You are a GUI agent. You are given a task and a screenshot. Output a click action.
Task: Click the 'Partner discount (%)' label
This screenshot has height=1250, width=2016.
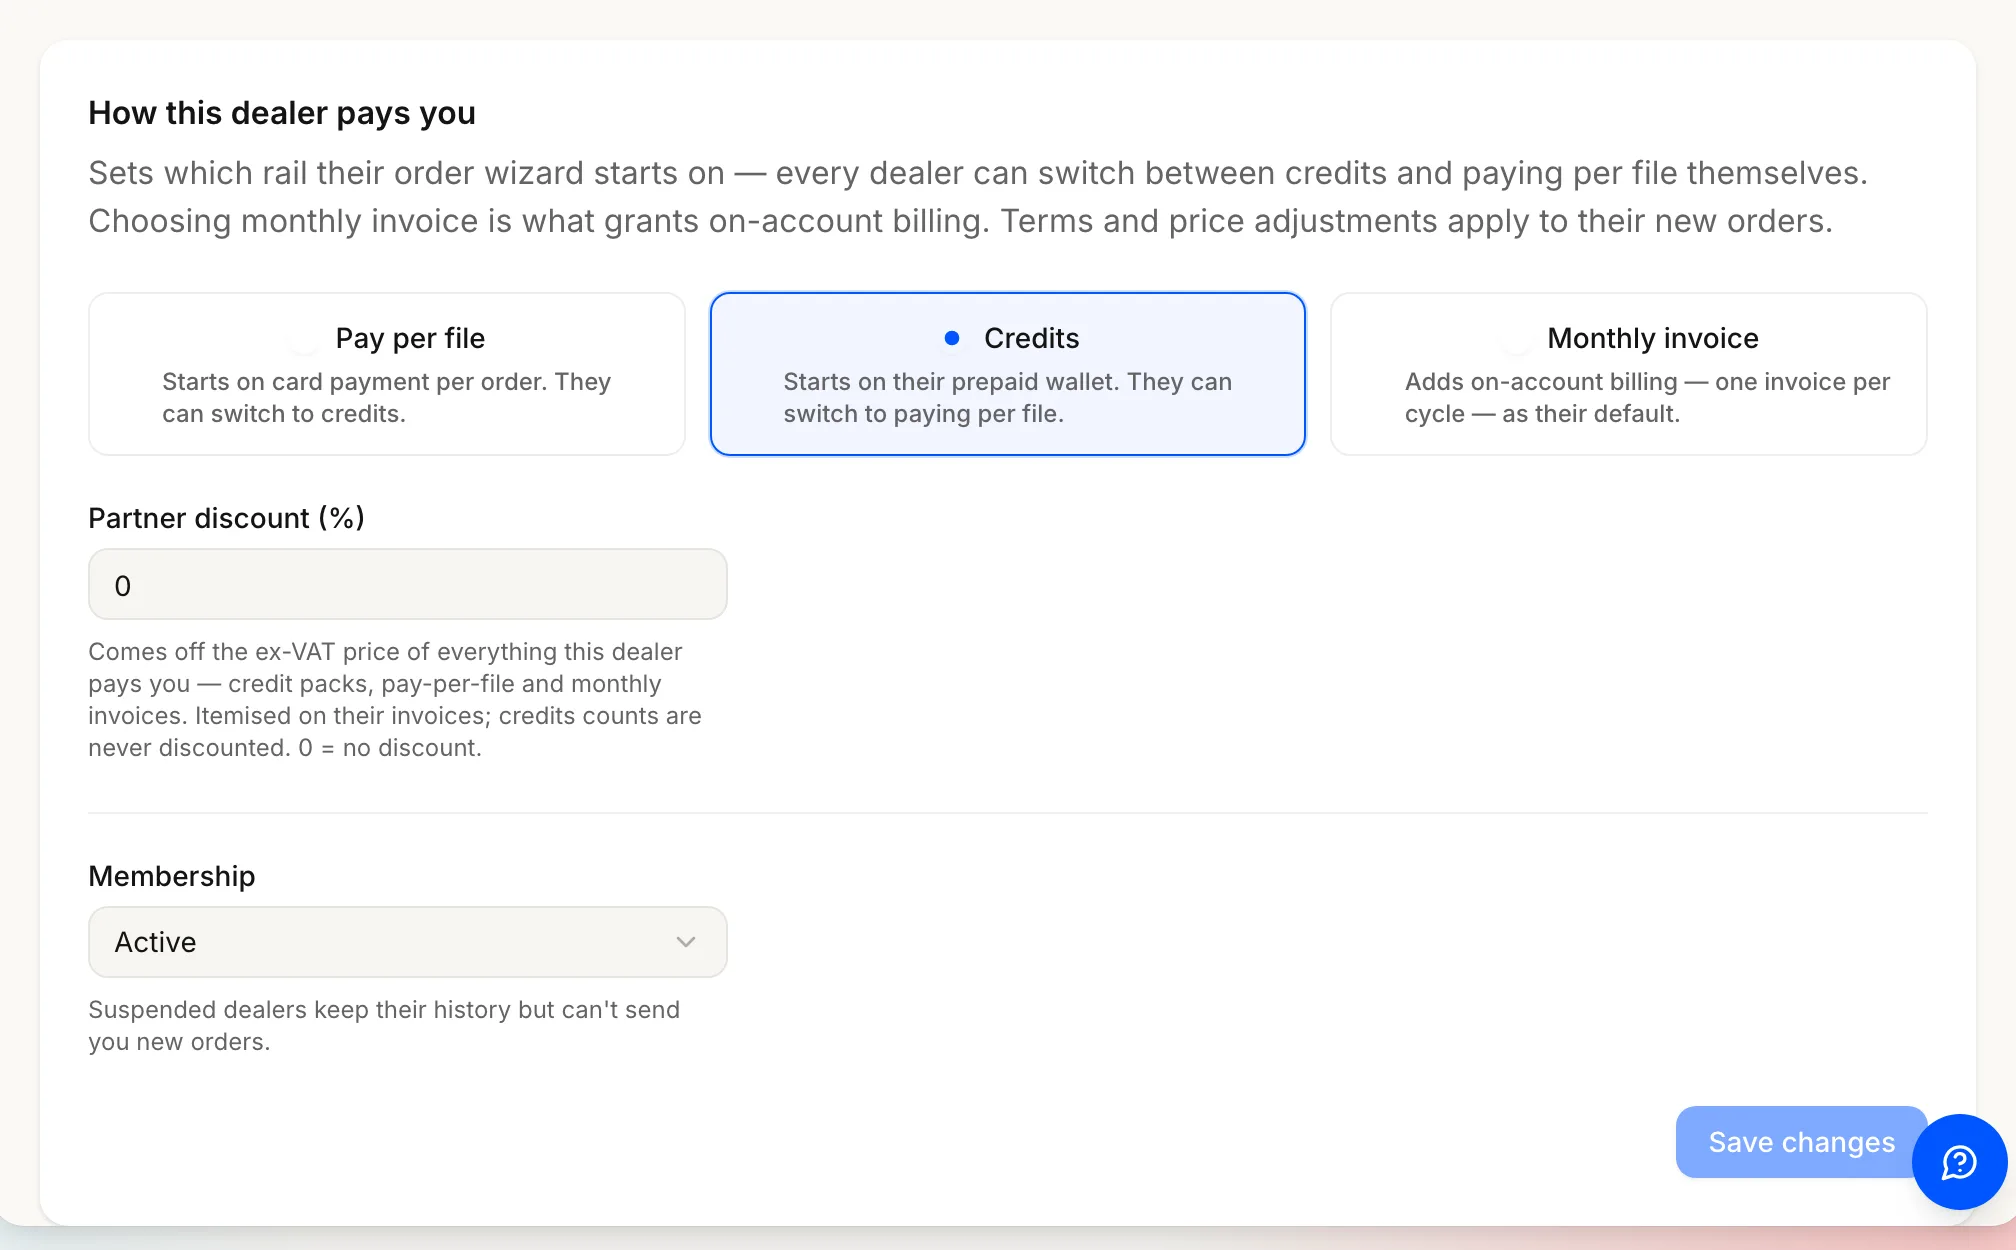[227, 518]
